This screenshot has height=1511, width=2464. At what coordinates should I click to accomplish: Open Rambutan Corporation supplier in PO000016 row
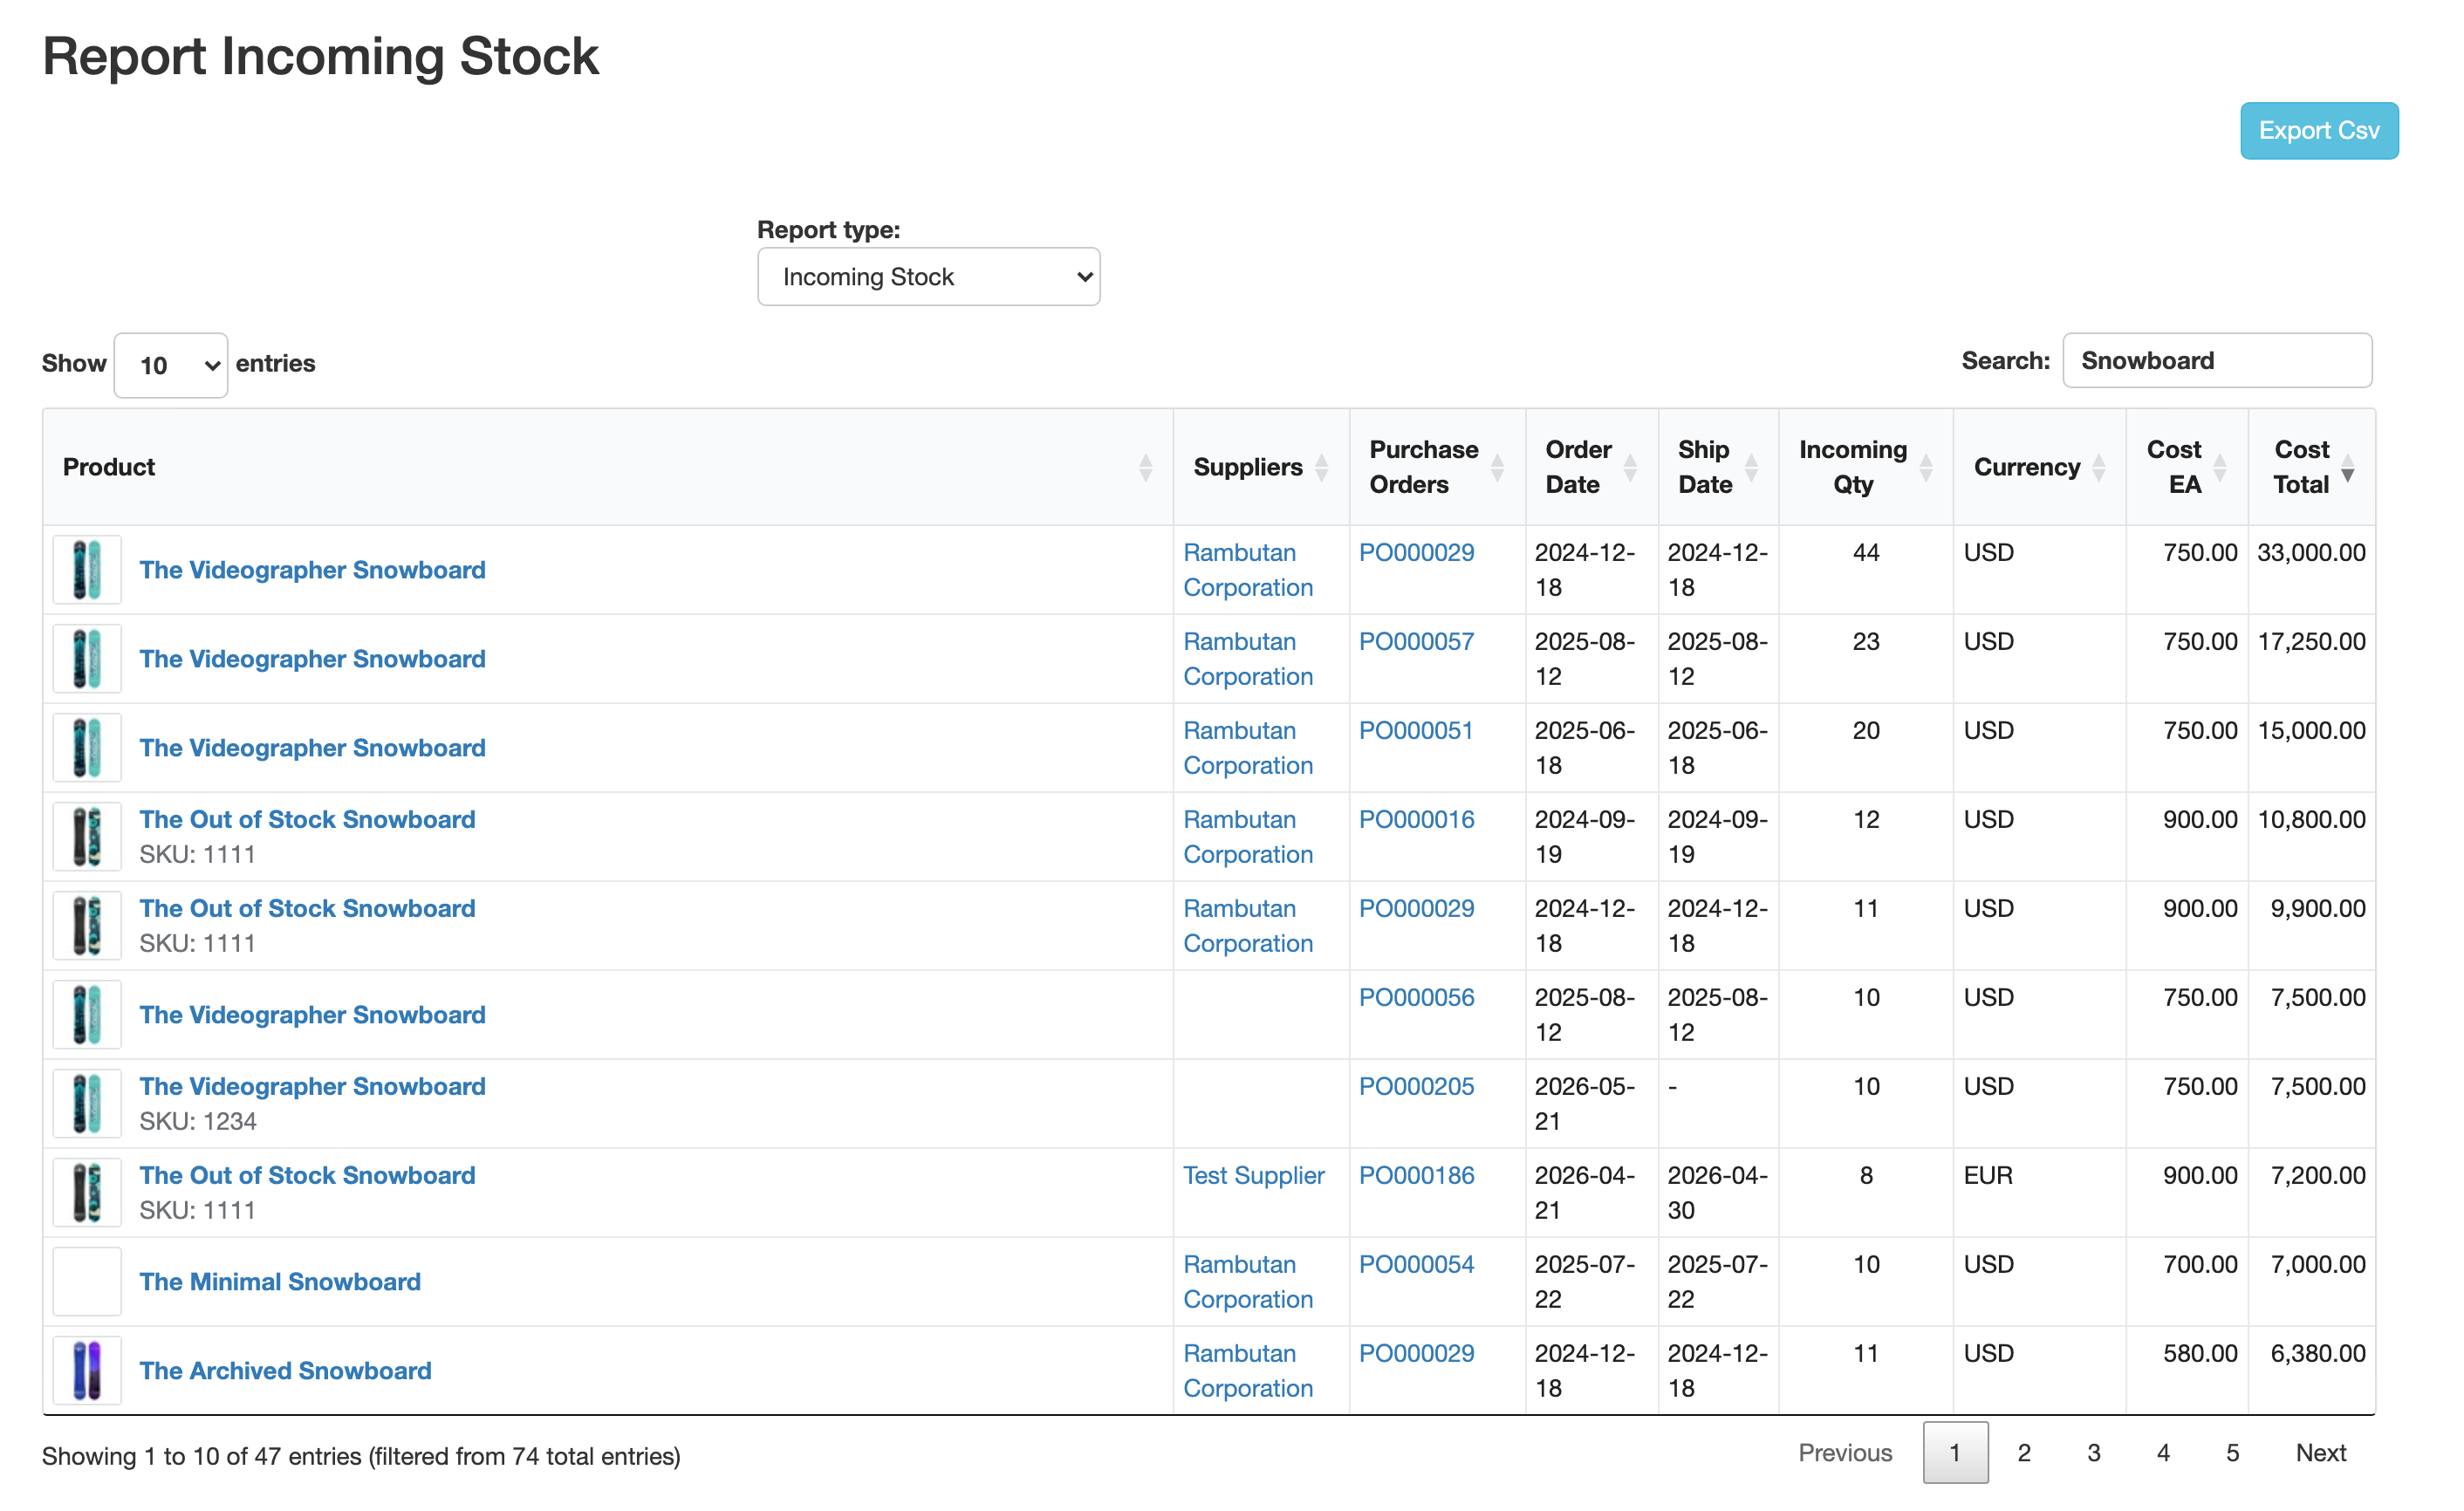(x=1248, y=837)
